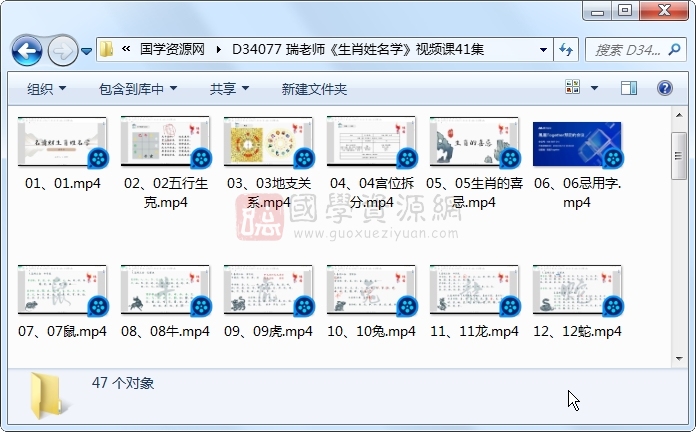Image resolution: width=696 pixels, height=432 pixels.
Task: Click the file name 11、11龙.mp4
Action: click(475, 331)
